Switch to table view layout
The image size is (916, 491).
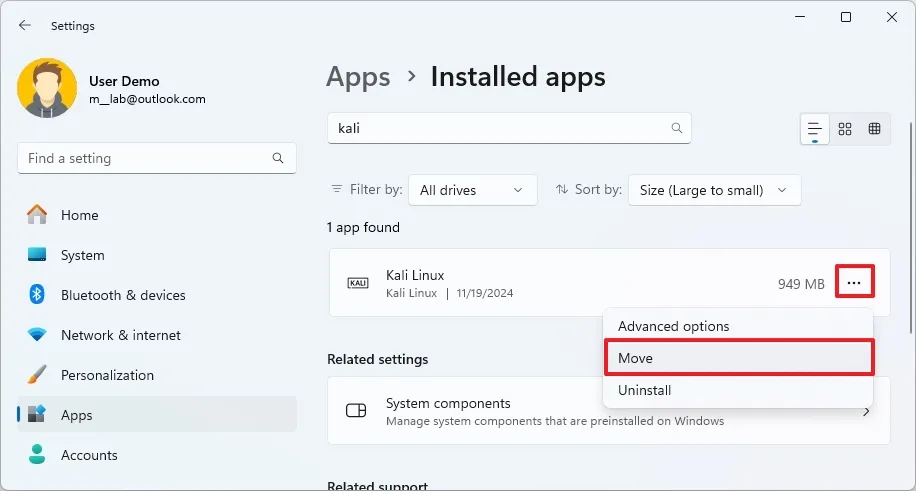[875, 129]
